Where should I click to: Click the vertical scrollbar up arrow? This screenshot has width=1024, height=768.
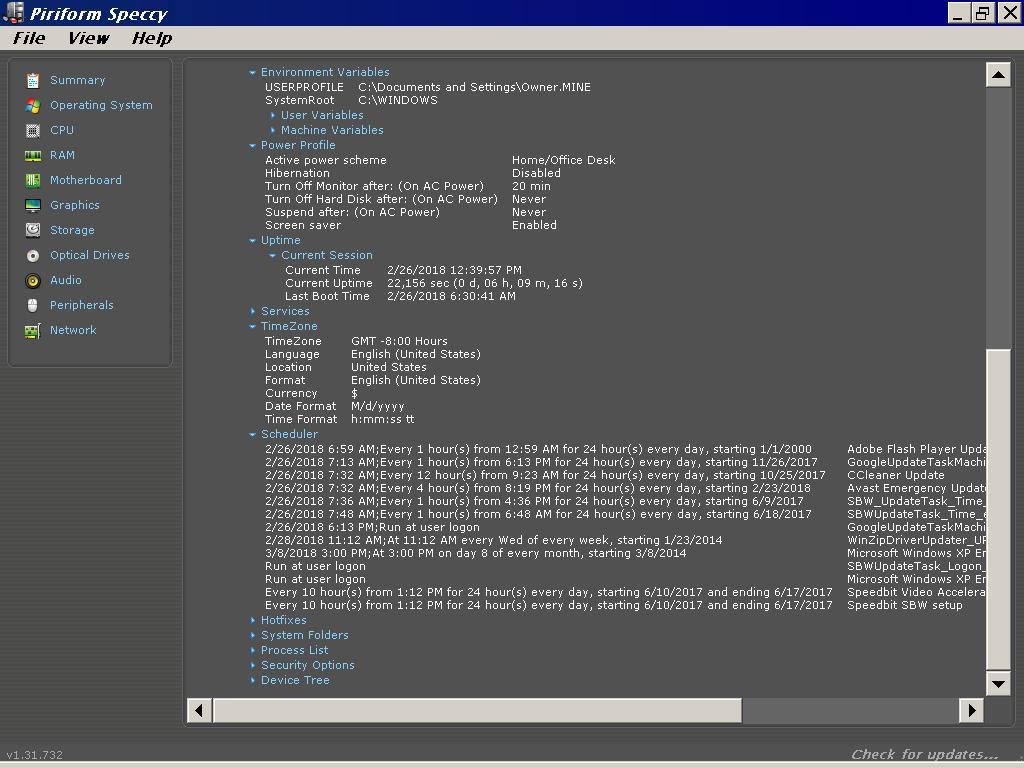pos(998,75)
